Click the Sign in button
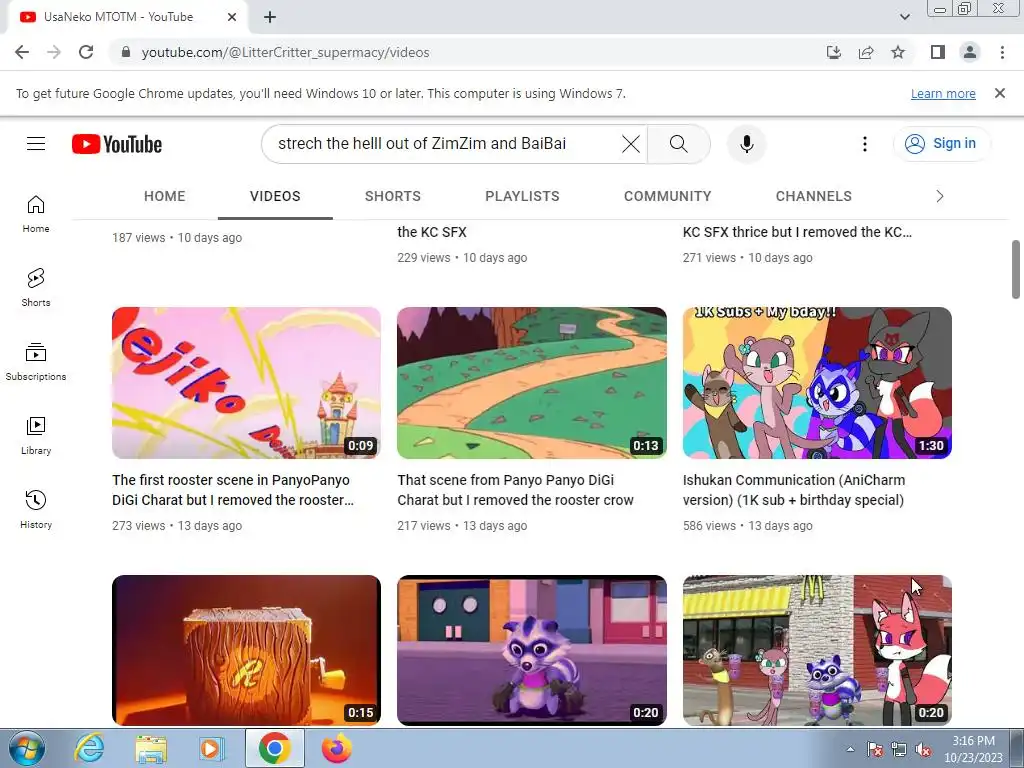This screenshot has height=768, width=1024. click(941, 144)
